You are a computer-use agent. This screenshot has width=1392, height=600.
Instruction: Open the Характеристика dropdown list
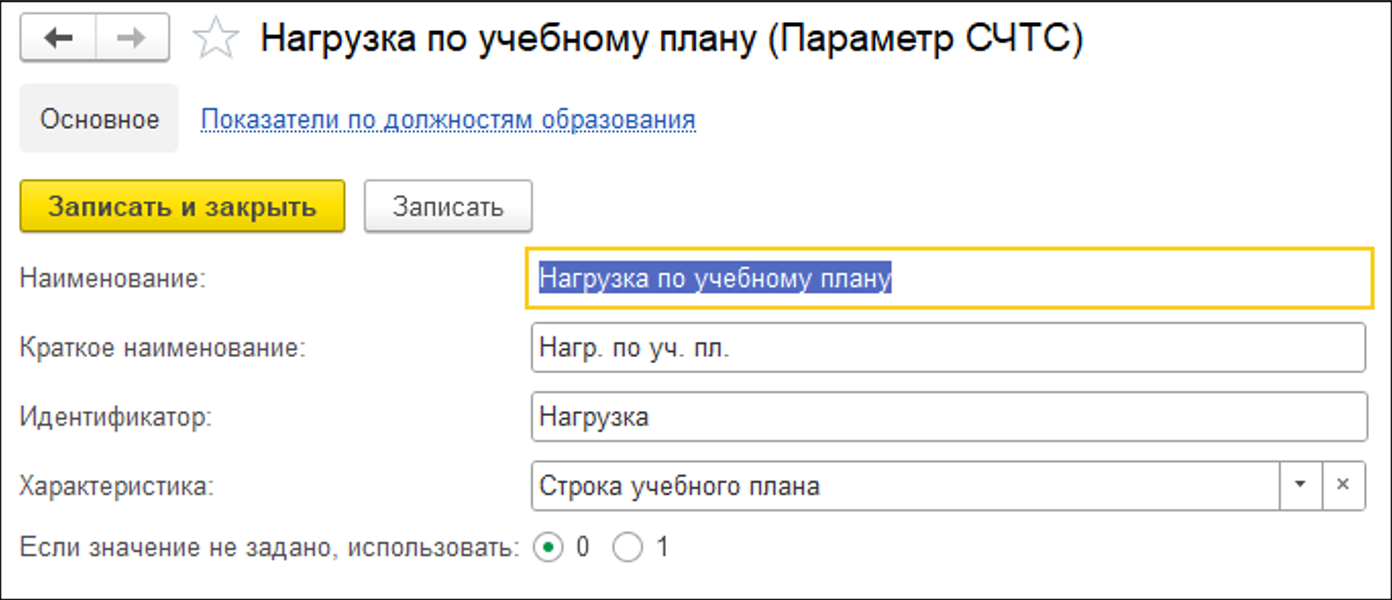[1300, 486]
